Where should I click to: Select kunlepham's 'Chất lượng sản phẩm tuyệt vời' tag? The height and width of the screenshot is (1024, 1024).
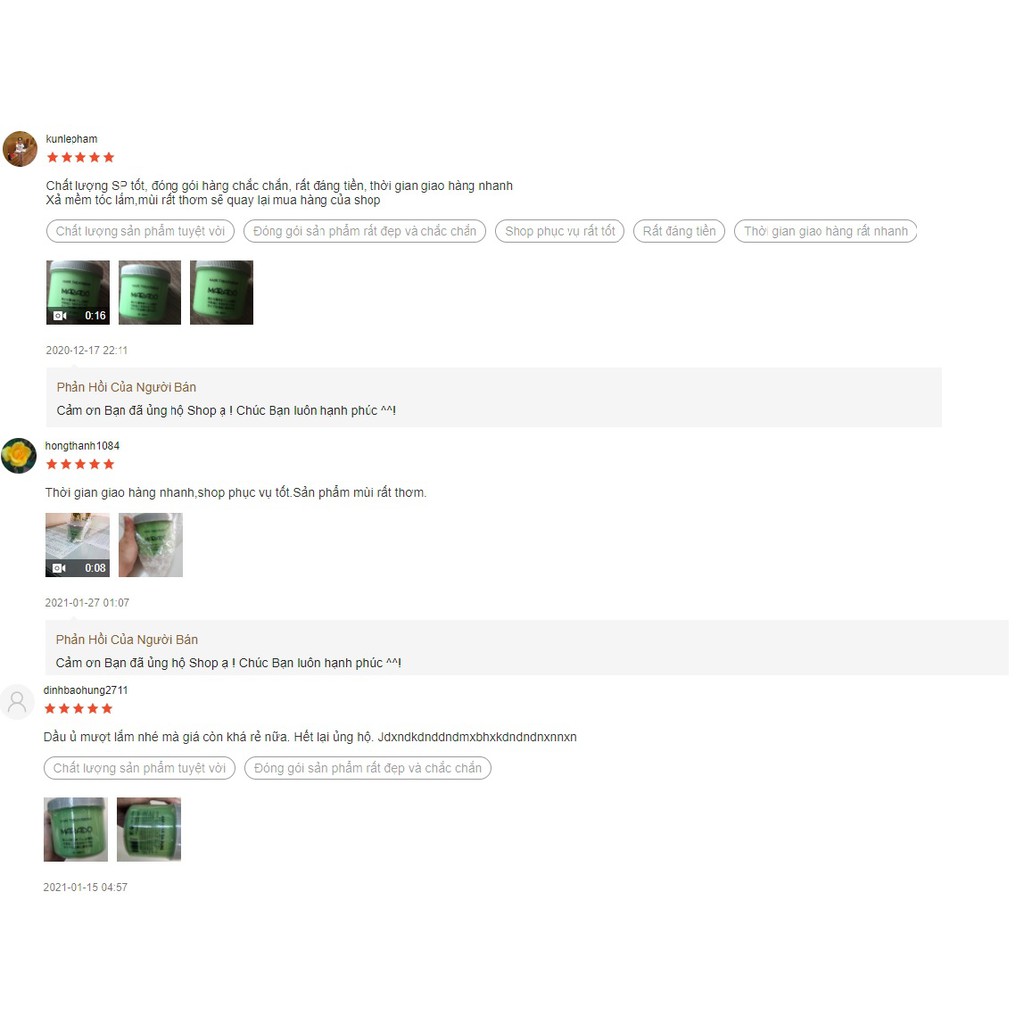point(140,231)
